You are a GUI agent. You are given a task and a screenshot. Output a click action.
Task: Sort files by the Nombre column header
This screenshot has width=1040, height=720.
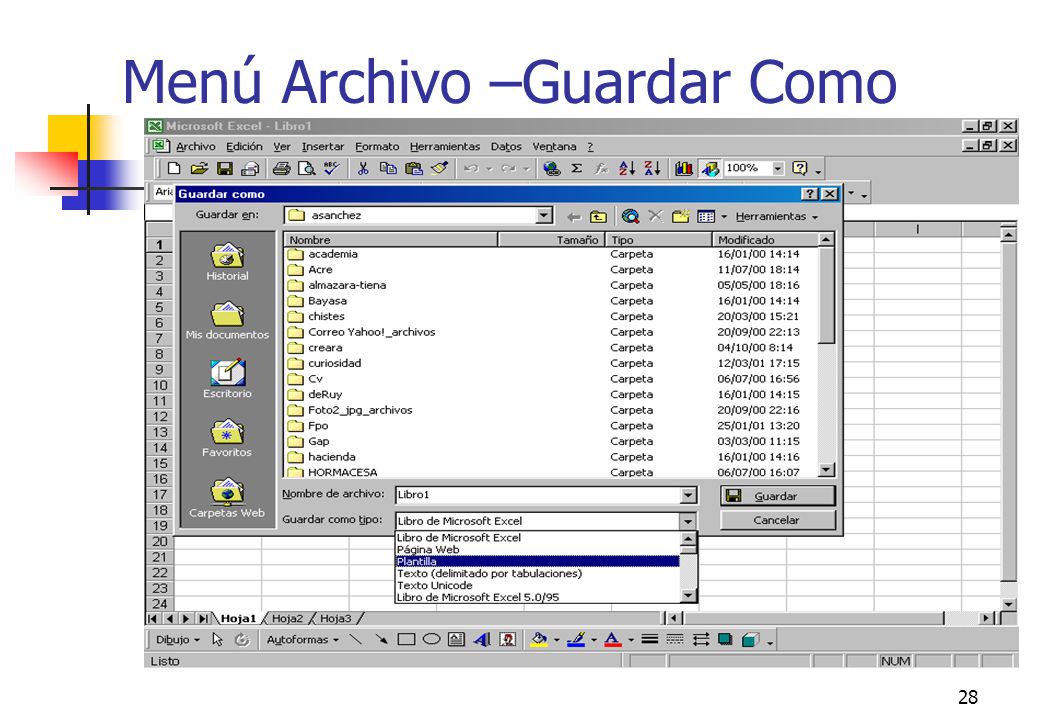pyautogui.click(x=391, y=240)
